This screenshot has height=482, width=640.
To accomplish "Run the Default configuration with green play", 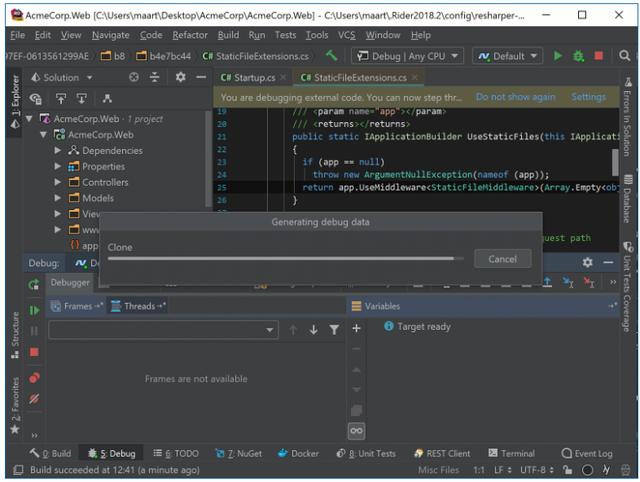I will pos(558,56).
